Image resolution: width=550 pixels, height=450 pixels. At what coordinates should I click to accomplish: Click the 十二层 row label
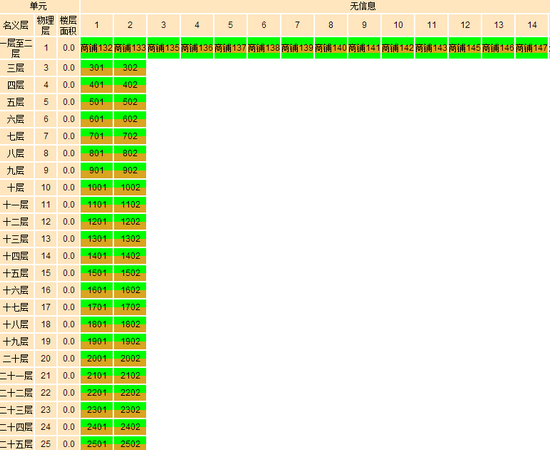click(16, 222)
